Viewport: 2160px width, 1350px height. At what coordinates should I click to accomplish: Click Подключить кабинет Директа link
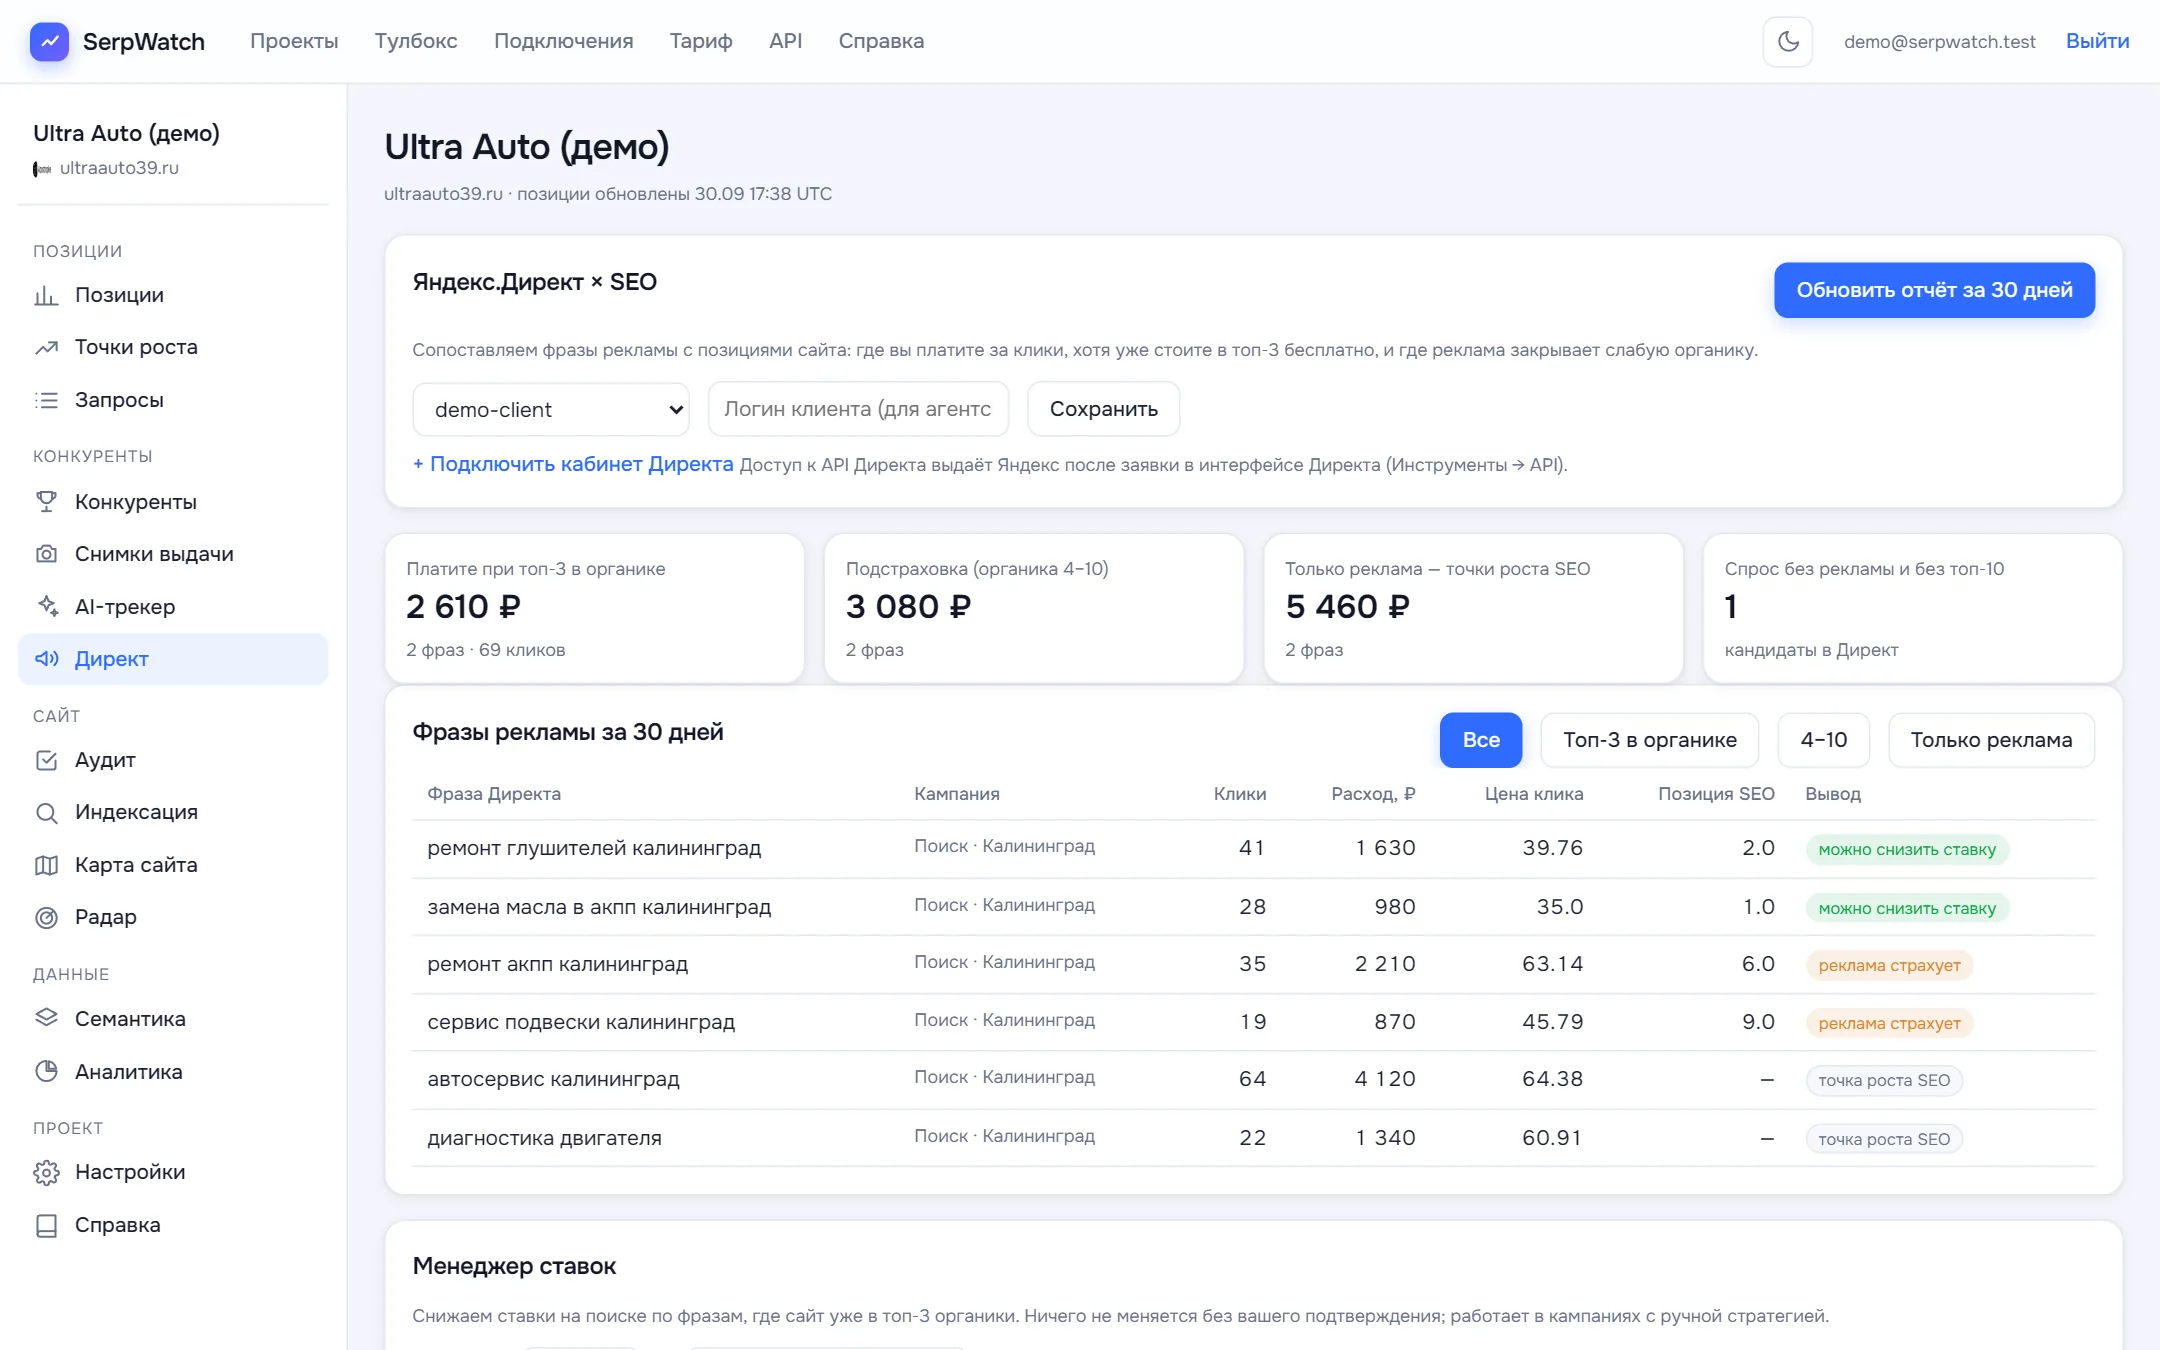[573, 464]
